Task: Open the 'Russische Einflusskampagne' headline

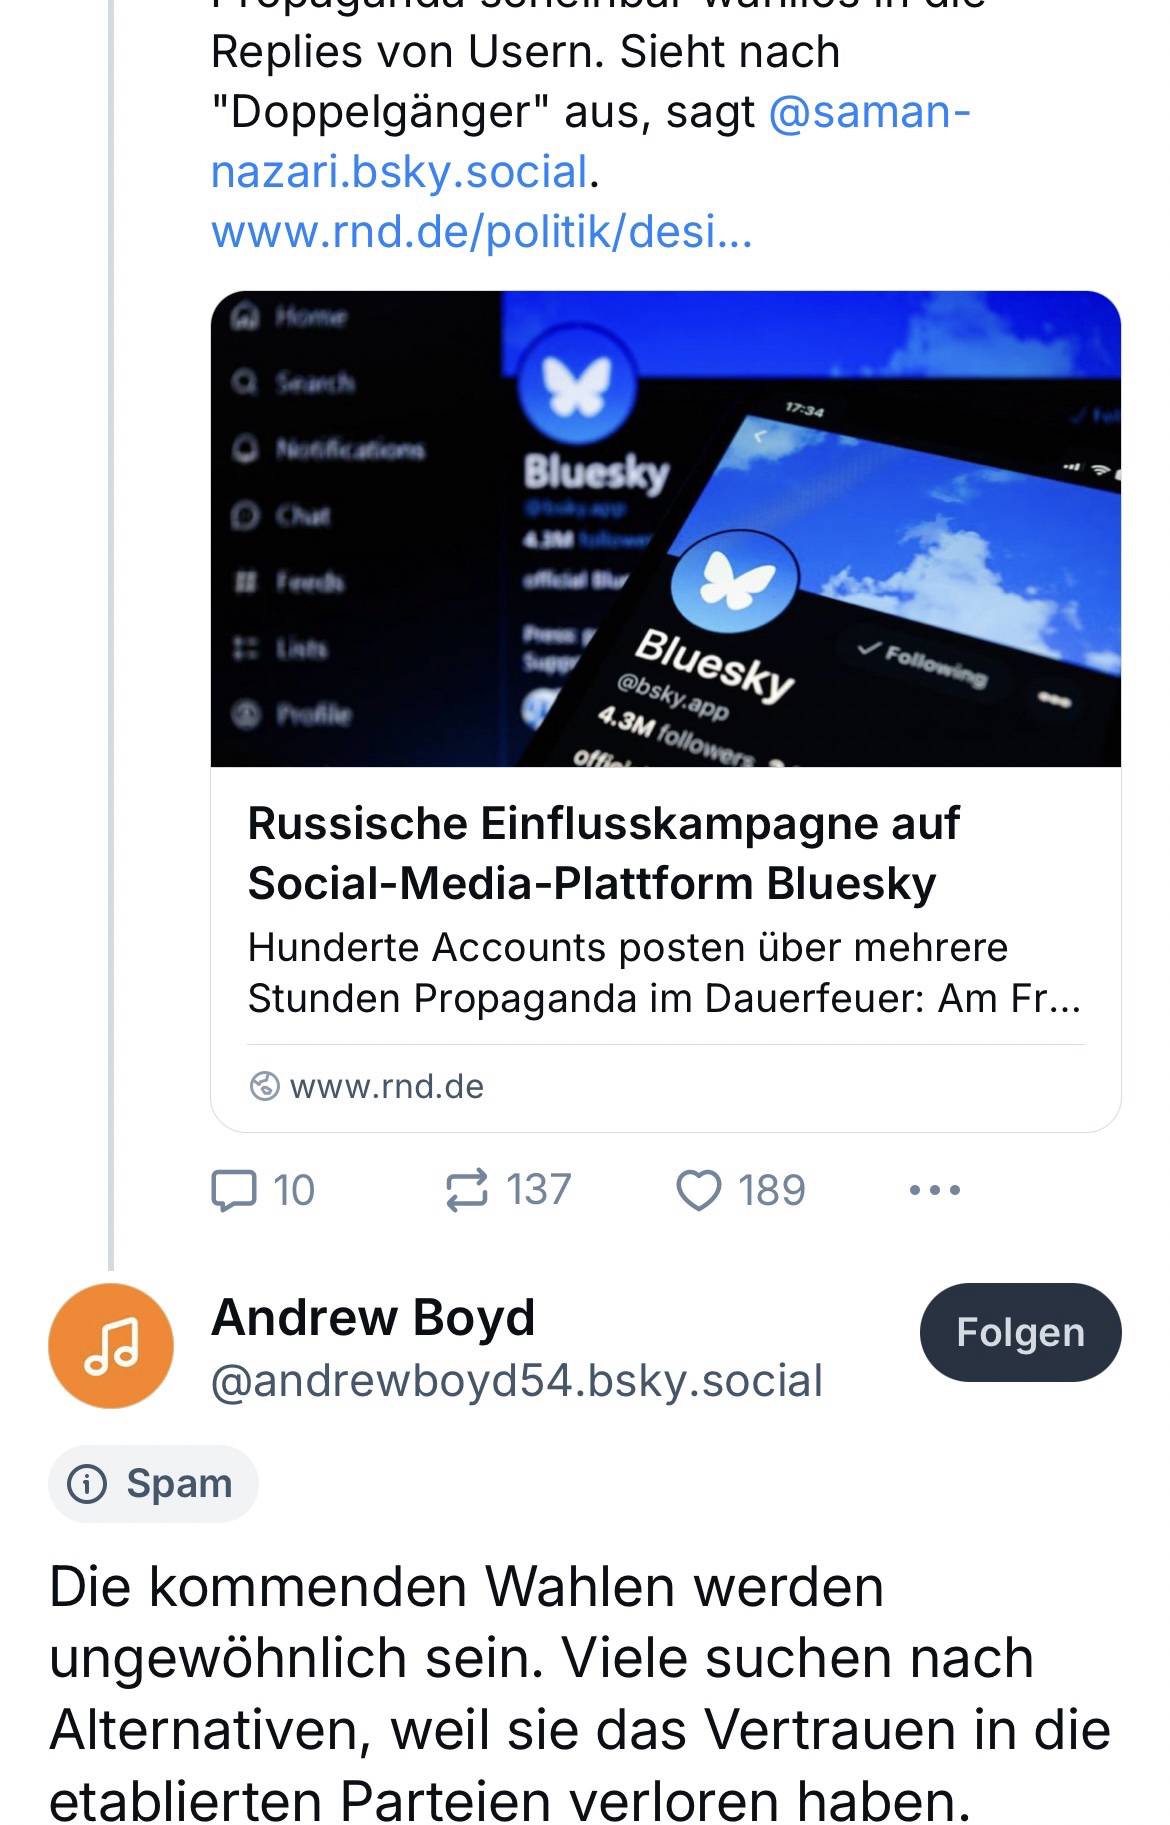Action: pyautogui.click(x=603, y=853)
